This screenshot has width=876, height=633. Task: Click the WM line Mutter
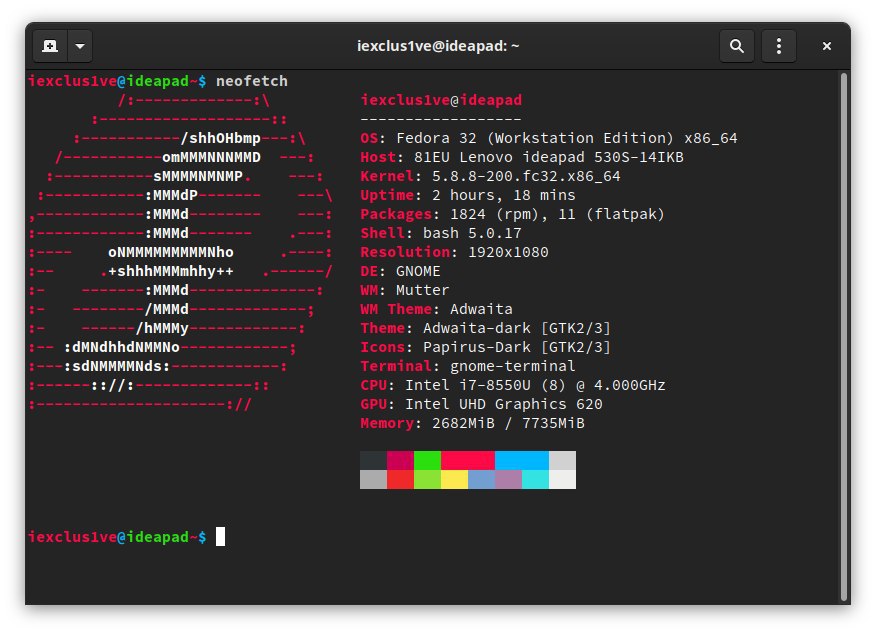405,290
